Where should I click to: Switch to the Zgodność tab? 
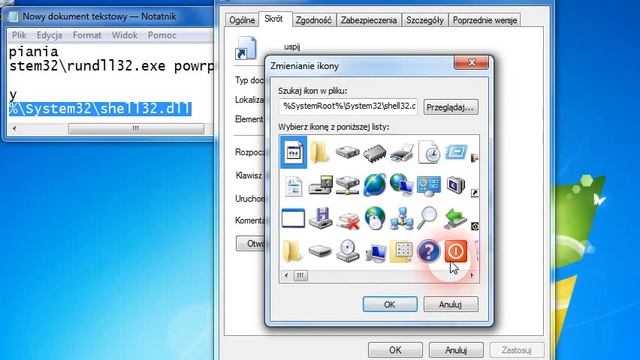(x=313, y=20)
